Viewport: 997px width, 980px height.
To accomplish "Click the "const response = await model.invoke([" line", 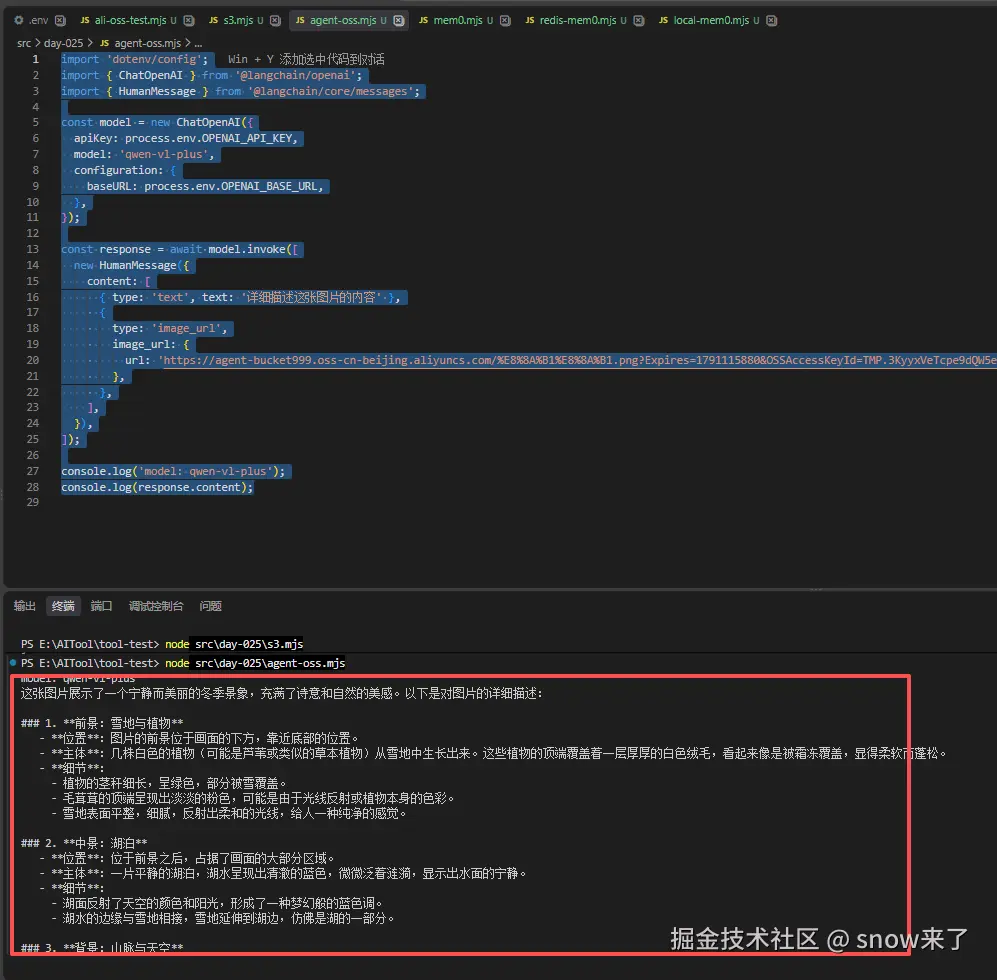I will click(x=179, y=249).
